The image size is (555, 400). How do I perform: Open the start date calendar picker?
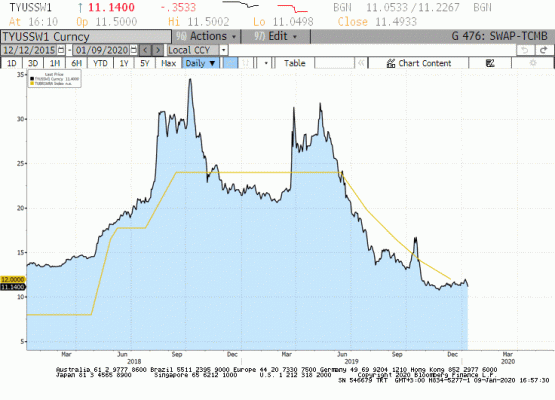(61, 50)
